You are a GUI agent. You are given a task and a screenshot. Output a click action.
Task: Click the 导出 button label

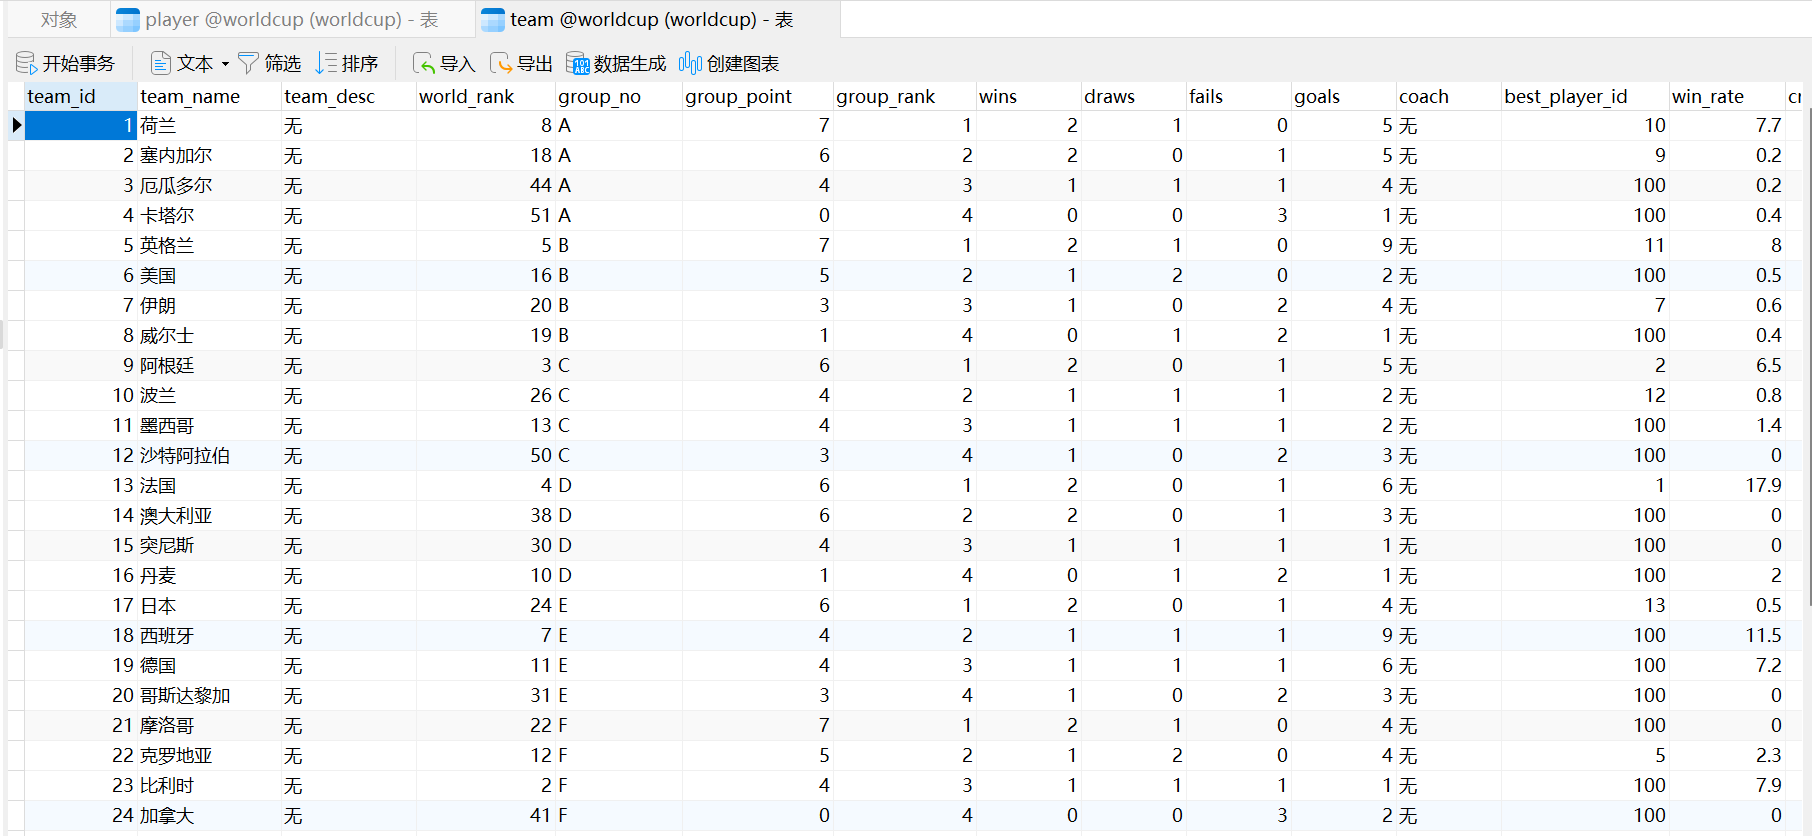click(x=535, y=64)
